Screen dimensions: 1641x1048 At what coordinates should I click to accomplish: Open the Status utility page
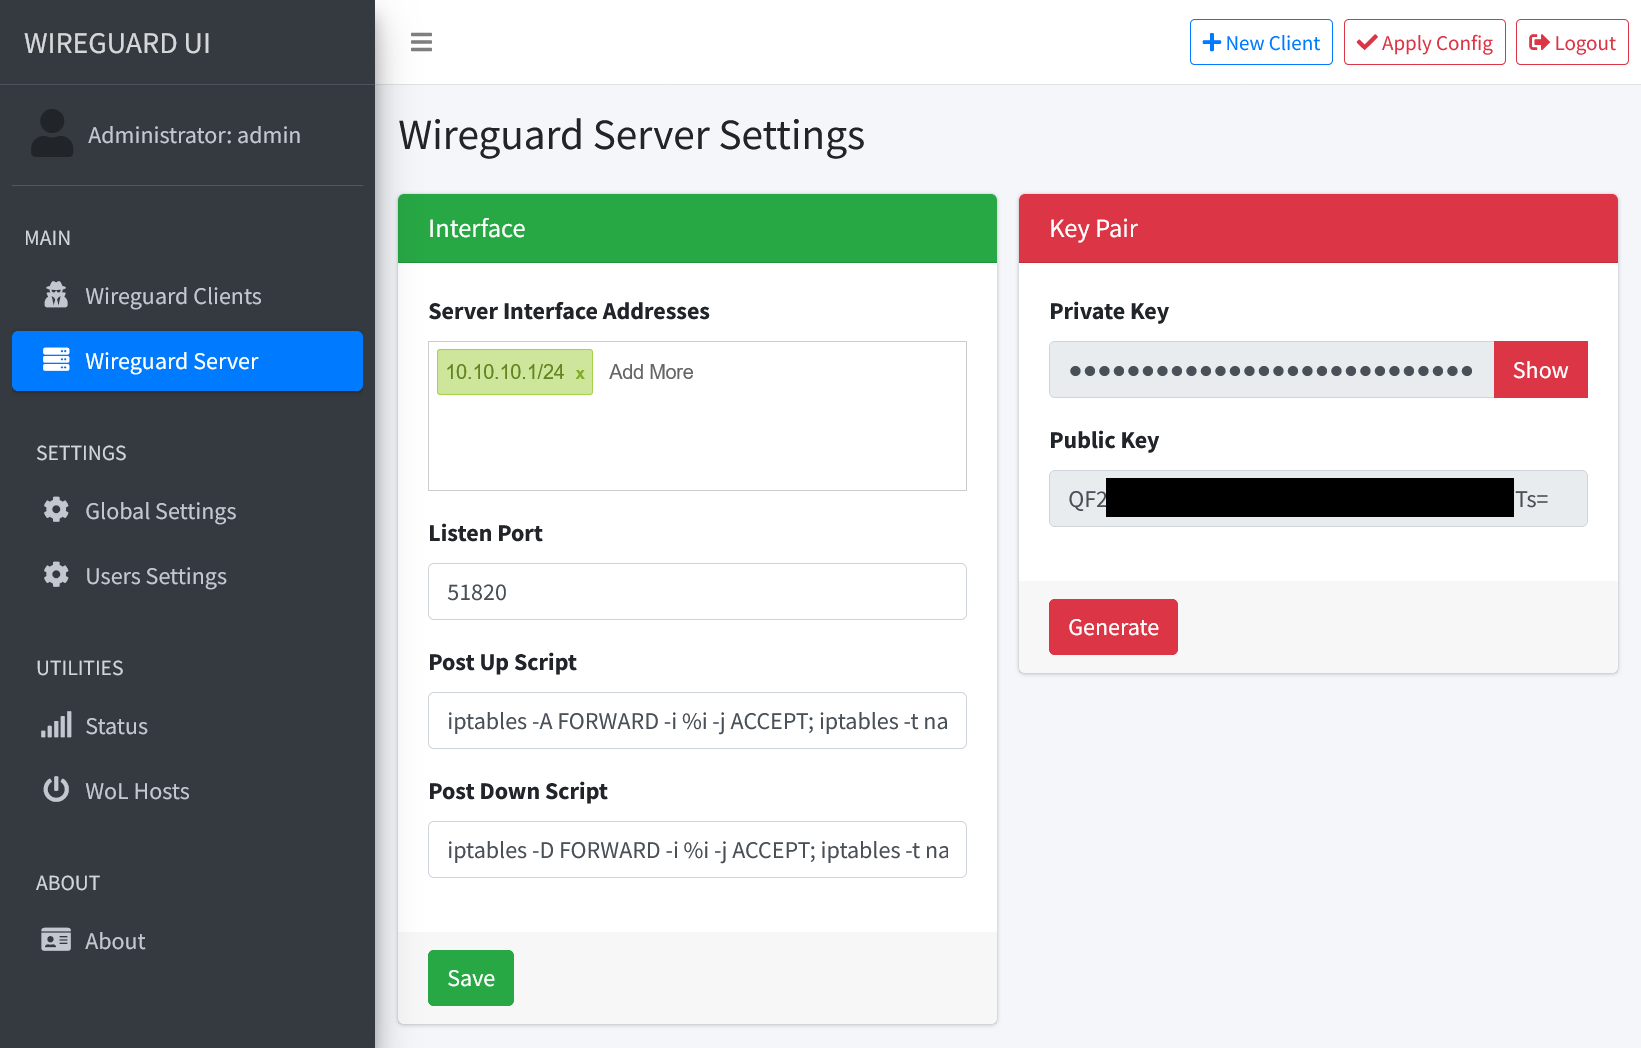pyautogui.click(x=187, y=726)
